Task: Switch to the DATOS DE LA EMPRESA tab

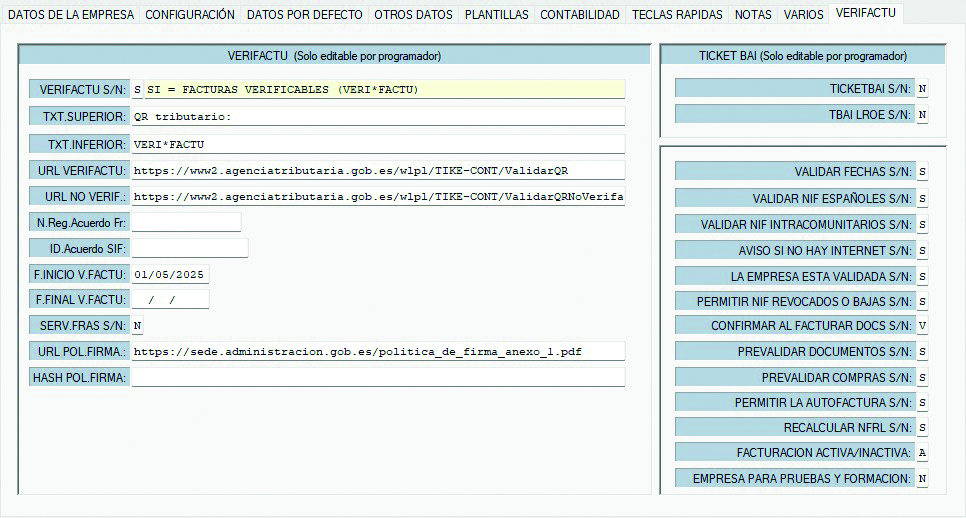Action: point(70,15)
